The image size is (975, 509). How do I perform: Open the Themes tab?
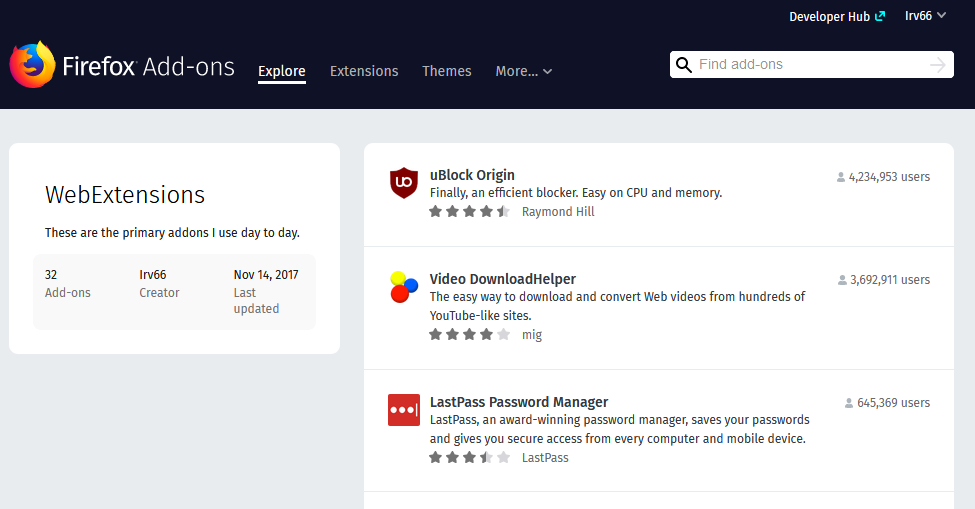pyautogui.click(x=446, y=71)
